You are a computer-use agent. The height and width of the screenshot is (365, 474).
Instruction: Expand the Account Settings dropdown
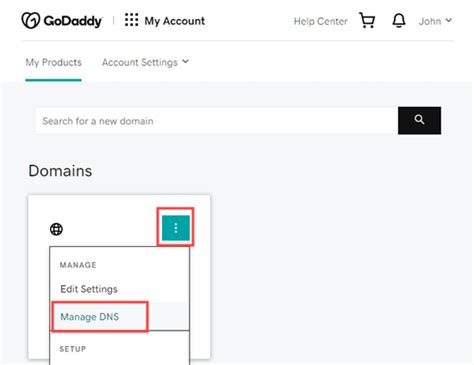[145, 62]
